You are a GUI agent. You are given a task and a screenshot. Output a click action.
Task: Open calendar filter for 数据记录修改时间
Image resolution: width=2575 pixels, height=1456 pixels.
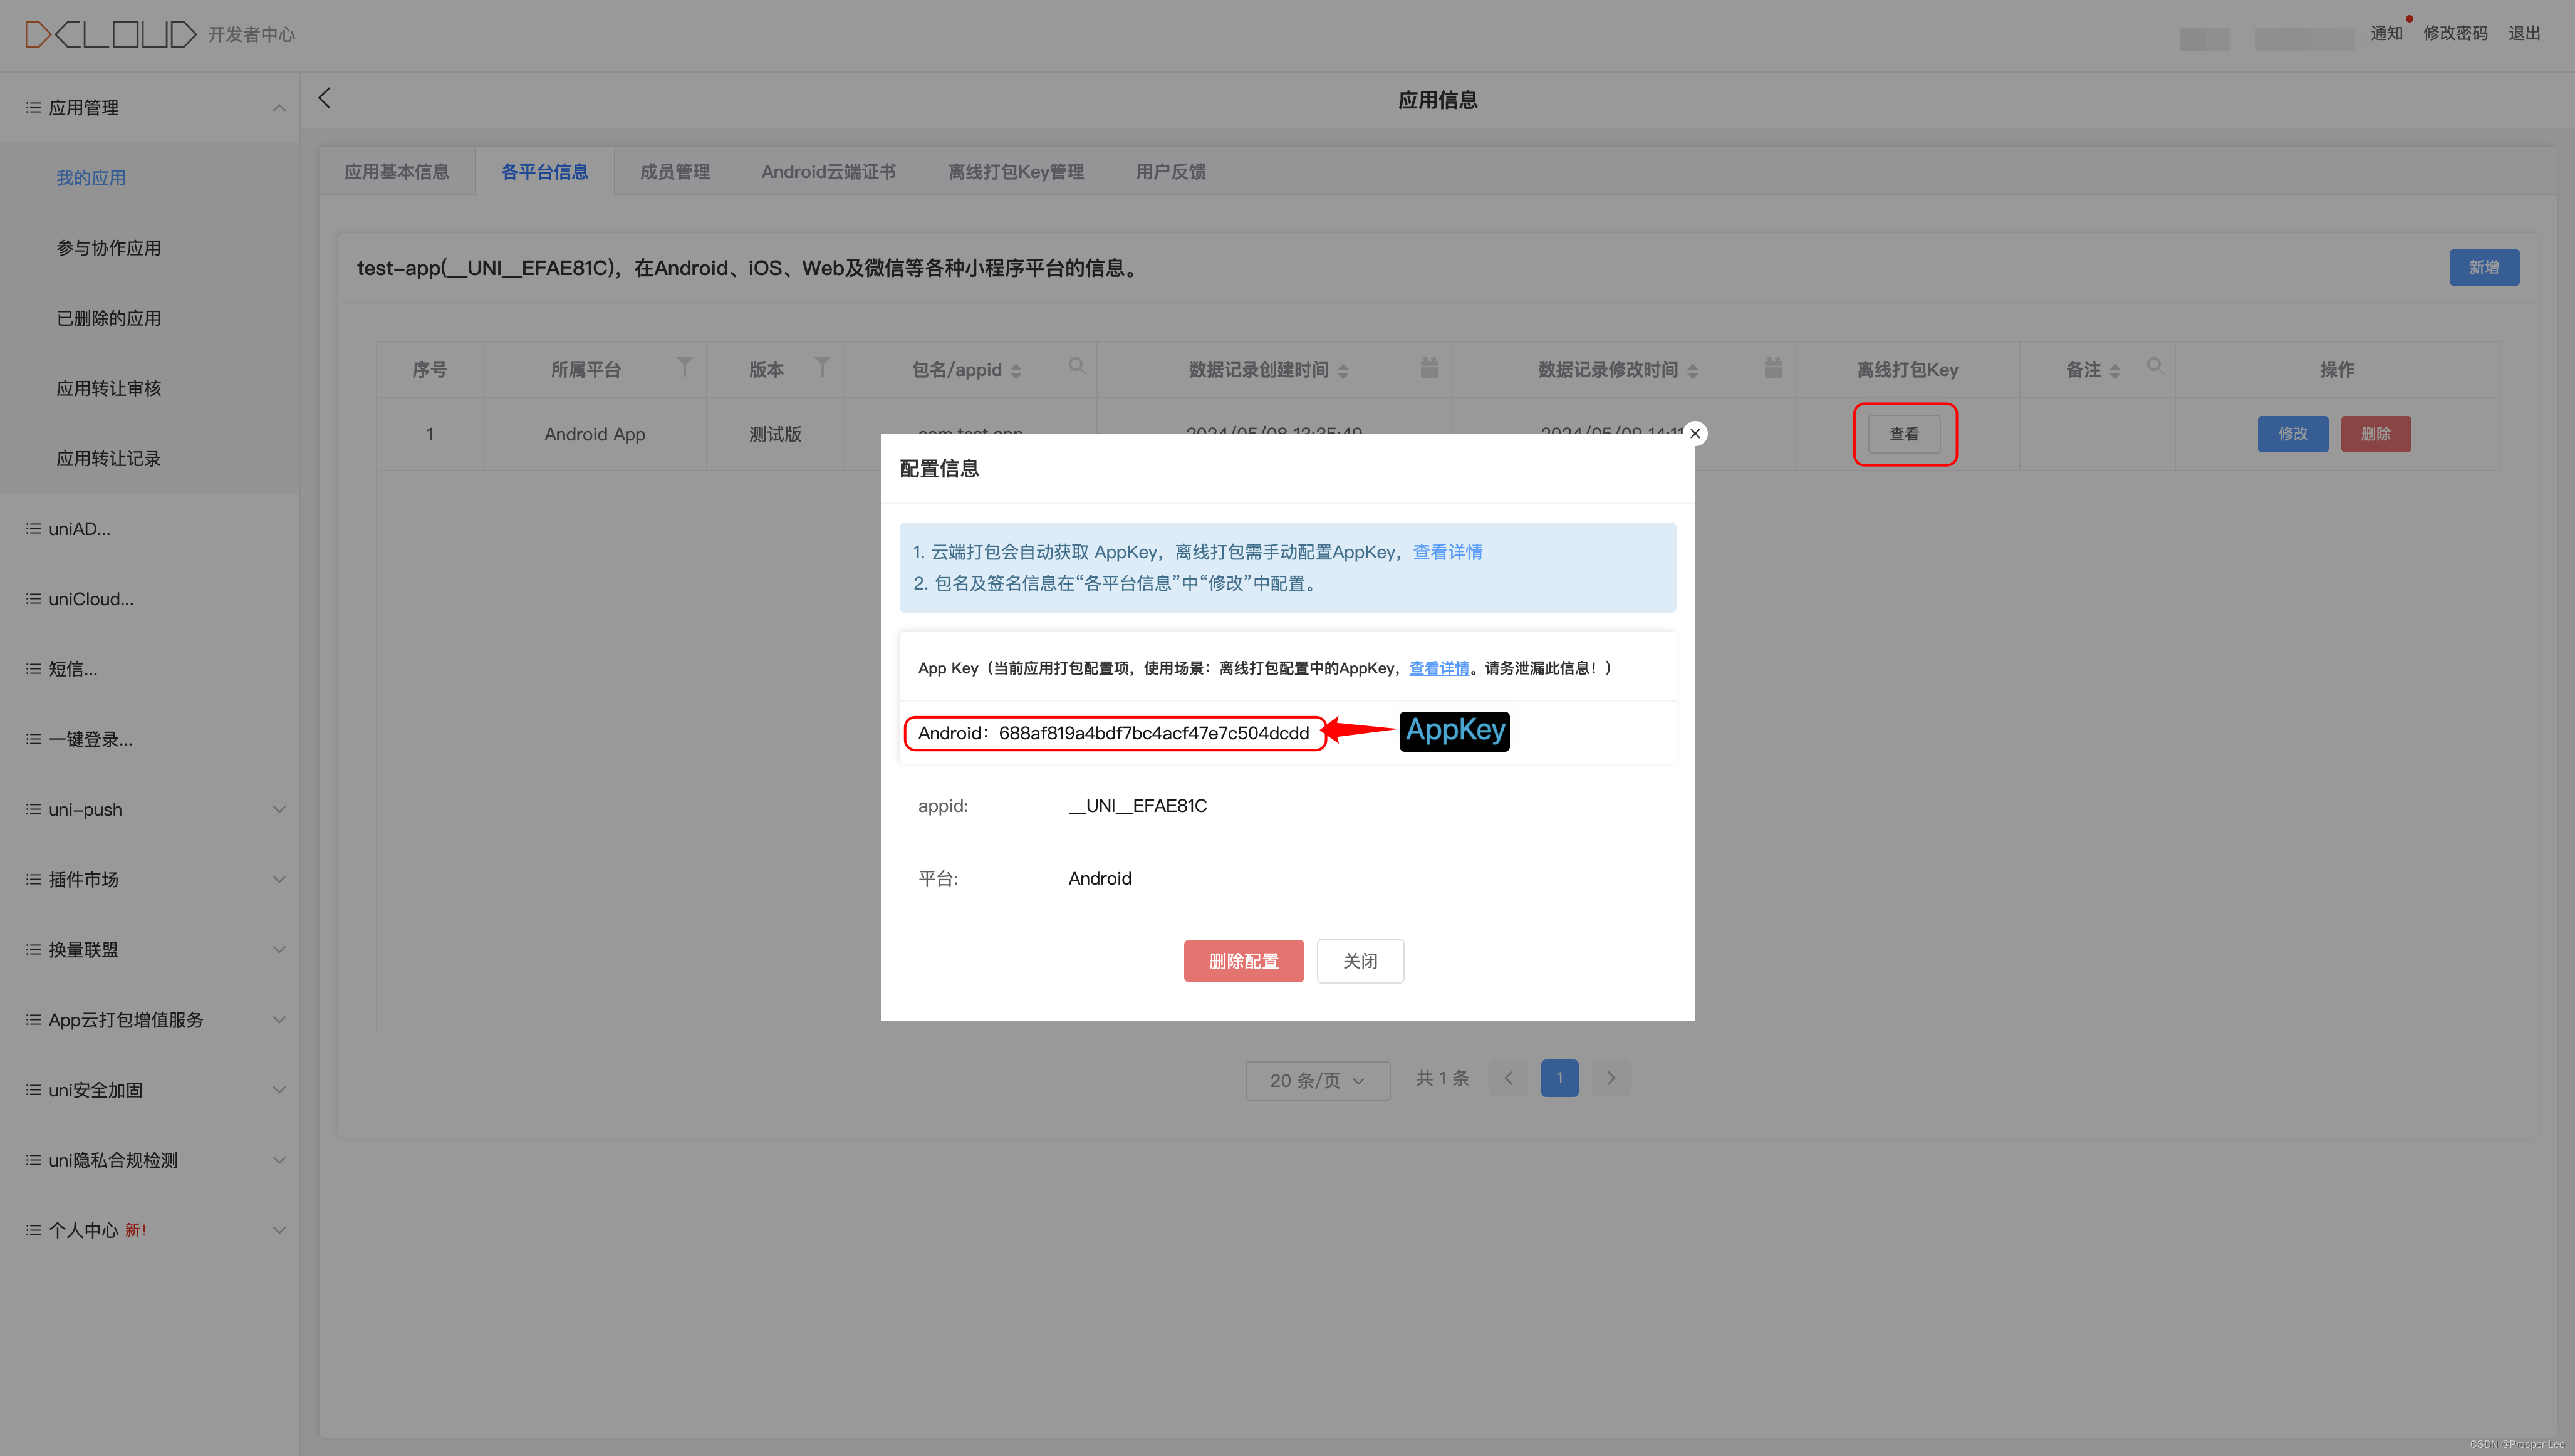pyautogui.click(x=1773, y=368)
